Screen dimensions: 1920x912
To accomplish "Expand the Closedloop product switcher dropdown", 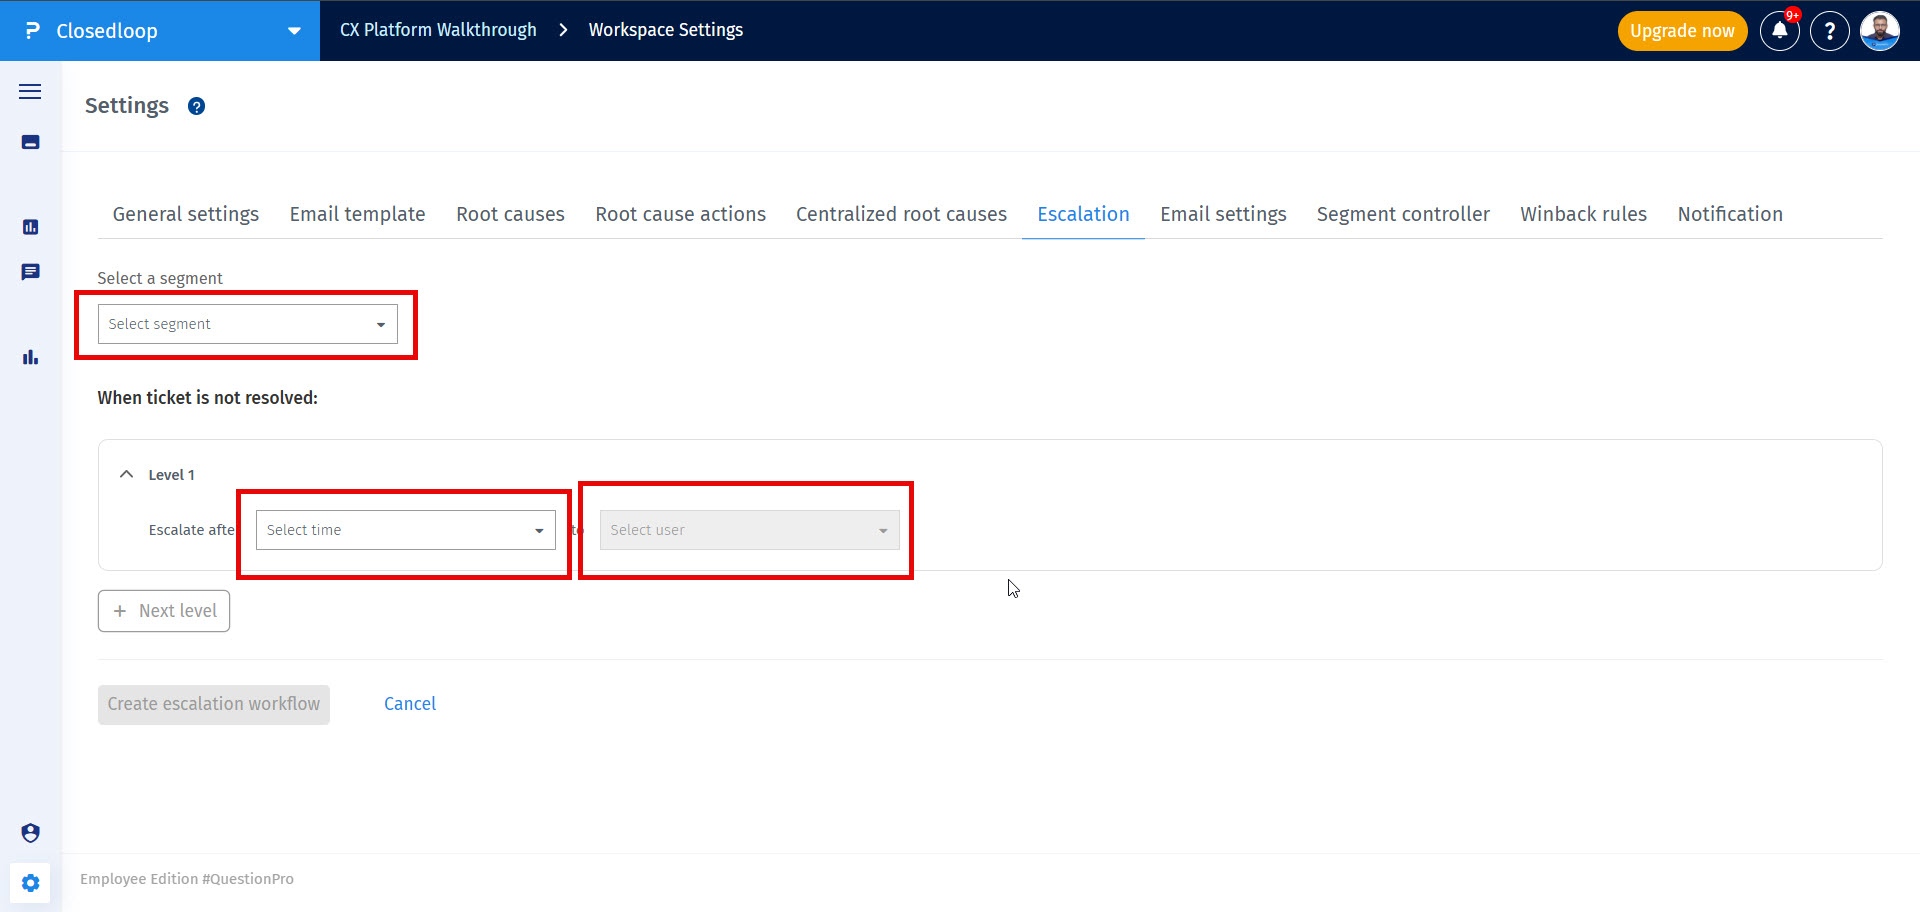I will 294,31.
